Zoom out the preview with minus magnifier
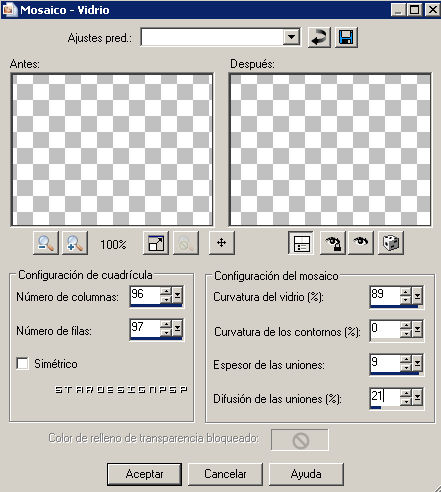The height and width of the screenshot is (492, 441). point(46,243)
